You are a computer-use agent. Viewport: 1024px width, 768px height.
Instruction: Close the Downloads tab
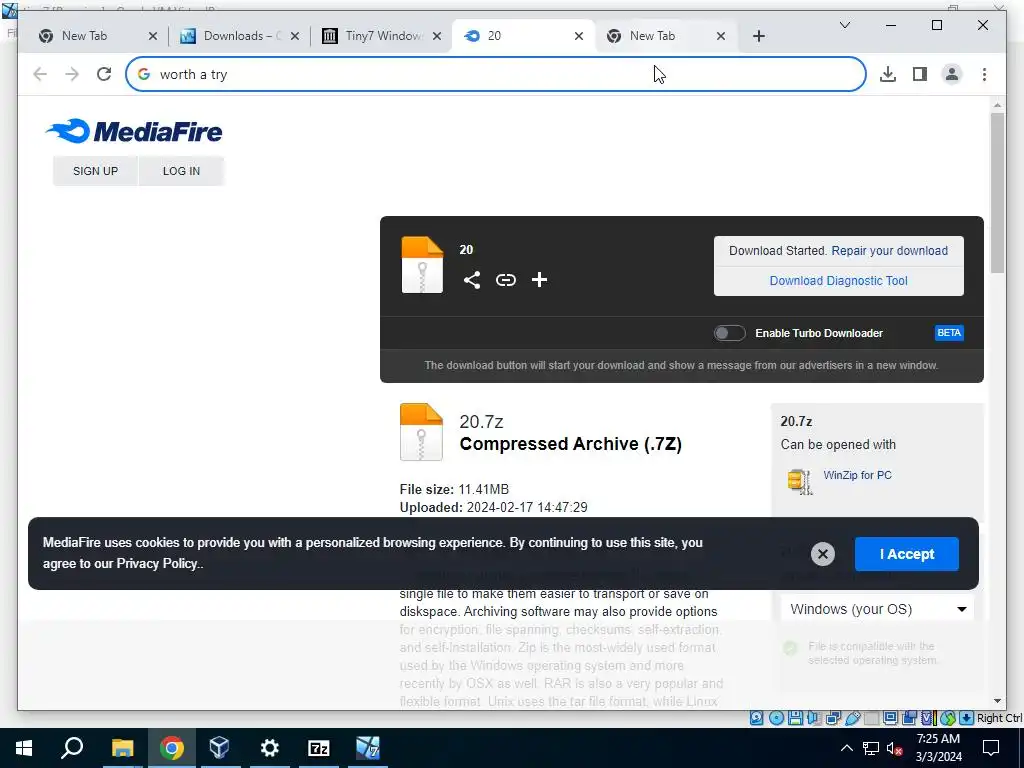coord(295,36)
